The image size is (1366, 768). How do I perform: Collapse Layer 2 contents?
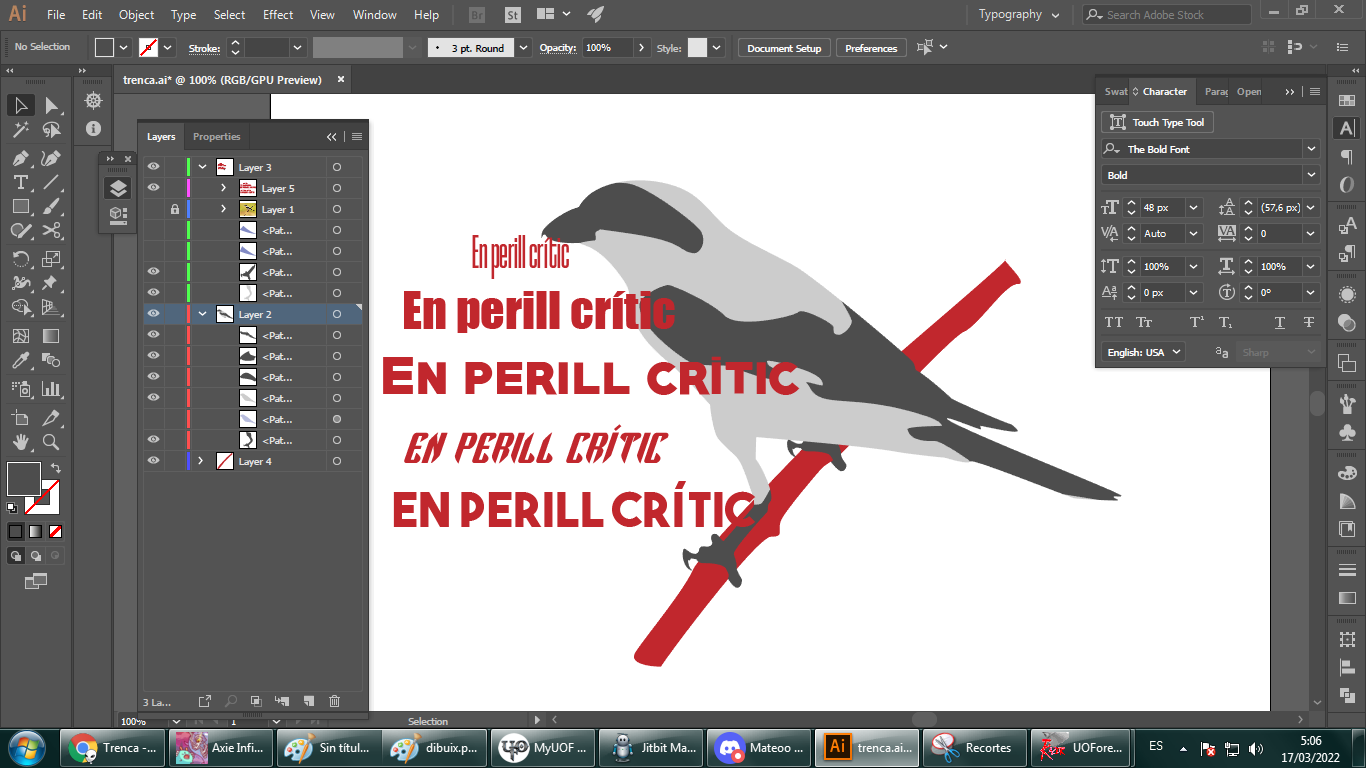point(202,314)
